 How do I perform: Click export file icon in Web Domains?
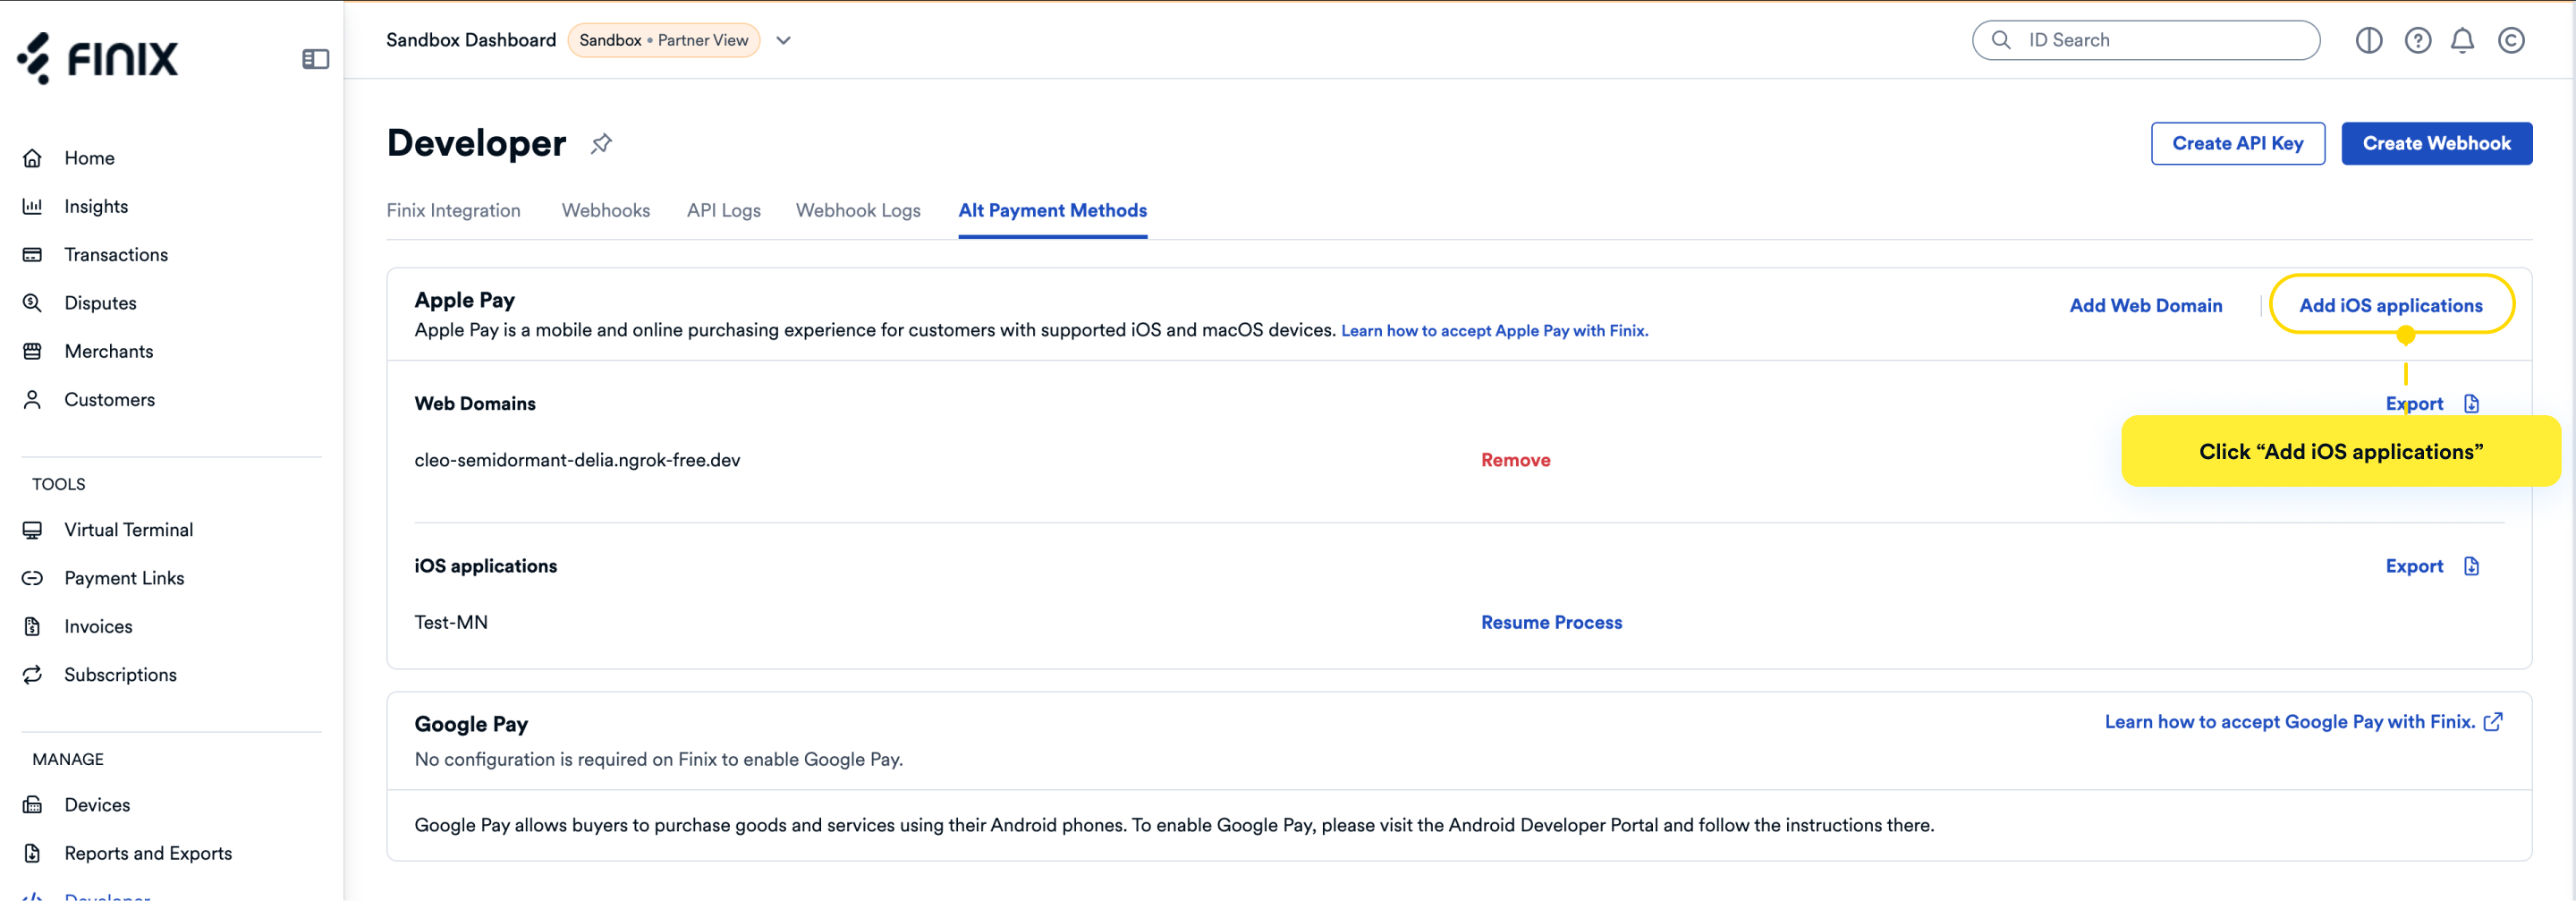(x=2471, y=404)
